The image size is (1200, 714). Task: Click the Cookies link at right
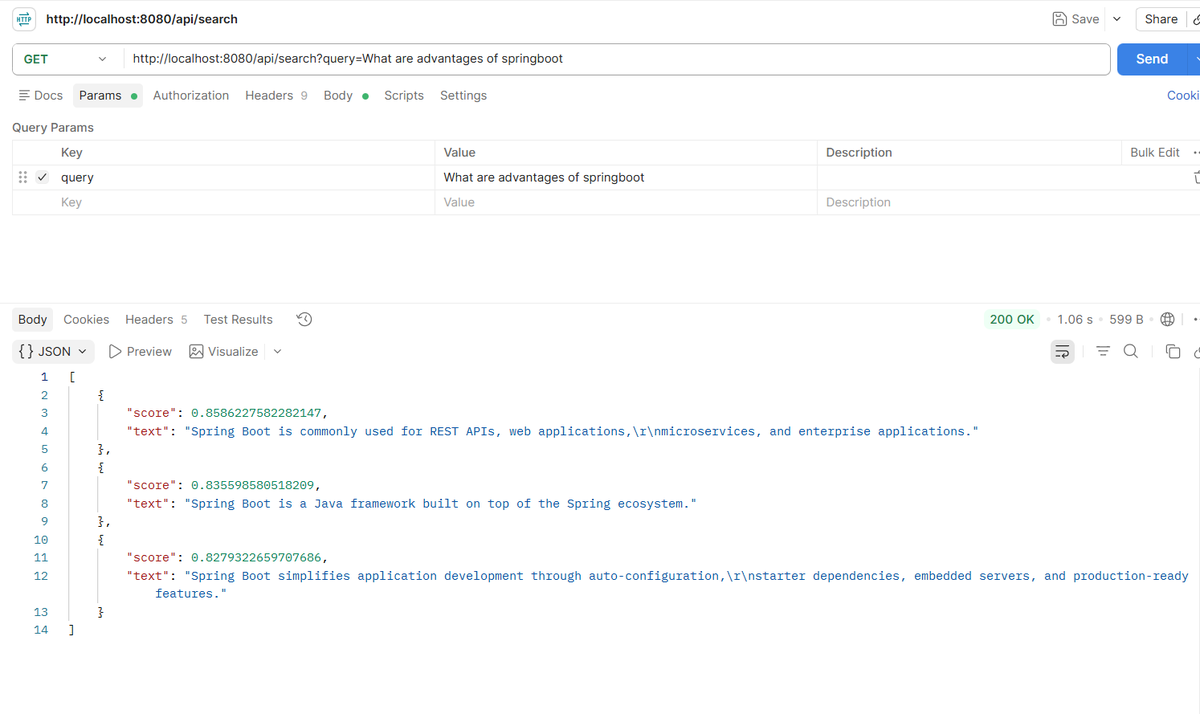[x=1183, y=95]
